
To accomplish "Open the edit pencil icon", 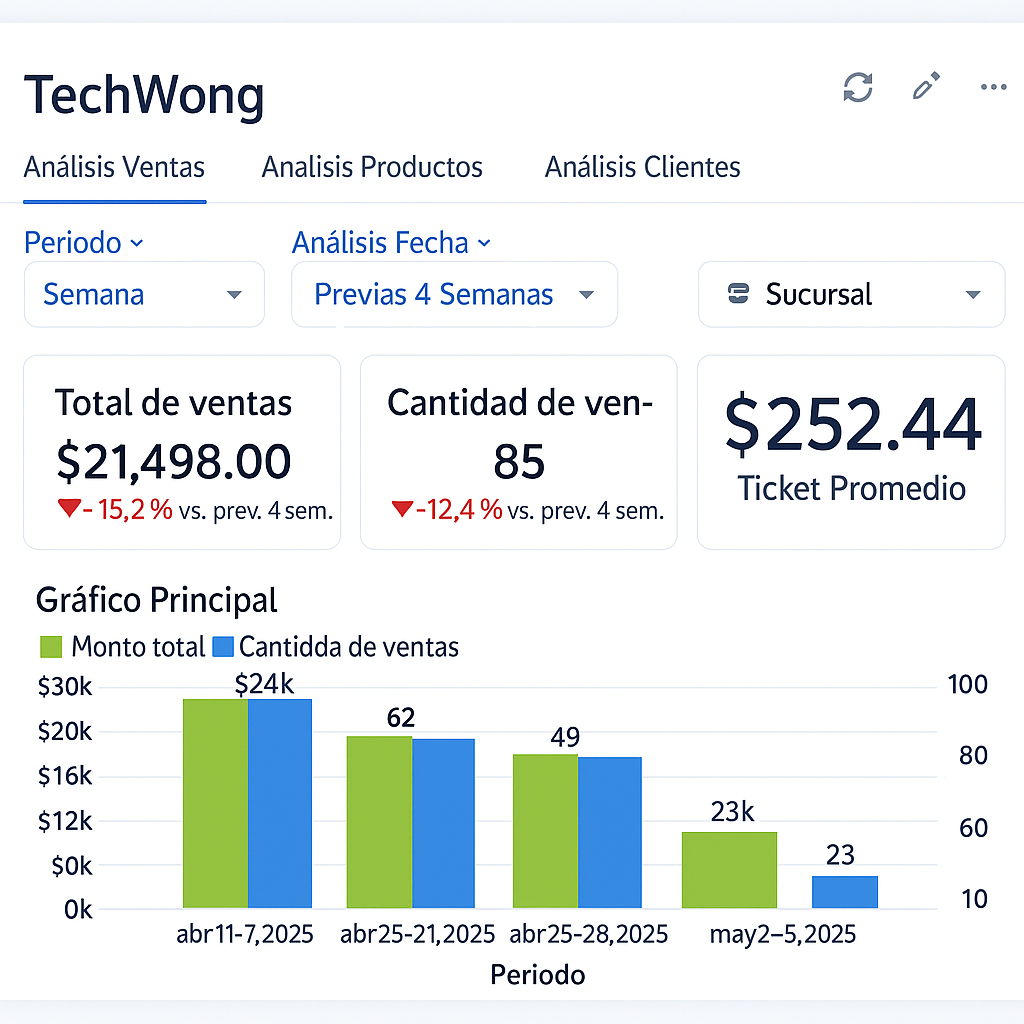I will click(x=926, y=86).
